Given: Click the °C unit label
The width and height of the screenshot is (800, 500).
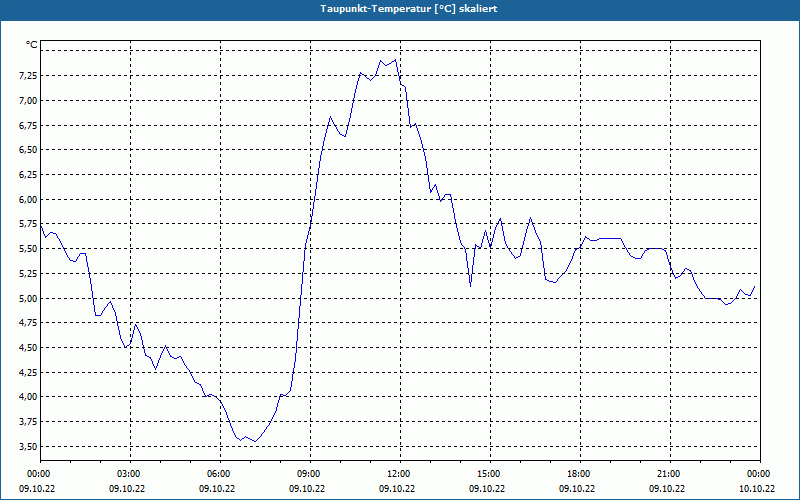Looking at the screenshot, I should coord(32,45).
